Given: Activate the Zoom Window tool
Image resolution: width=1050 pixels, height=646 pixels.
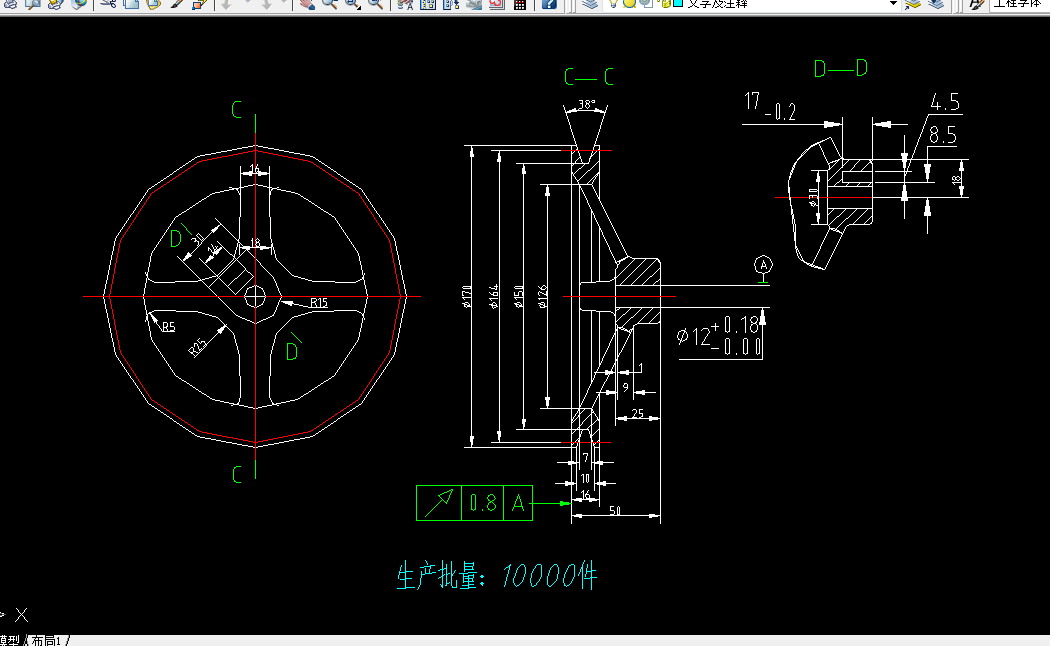Looking at the screenshot, I should 349,6.
